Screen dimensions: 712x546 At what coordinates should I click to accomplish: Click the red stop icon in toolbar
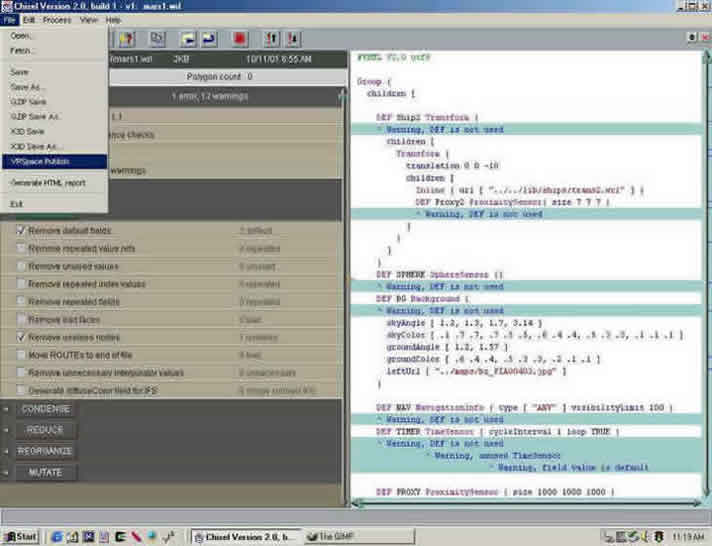[x=240, y=39]
